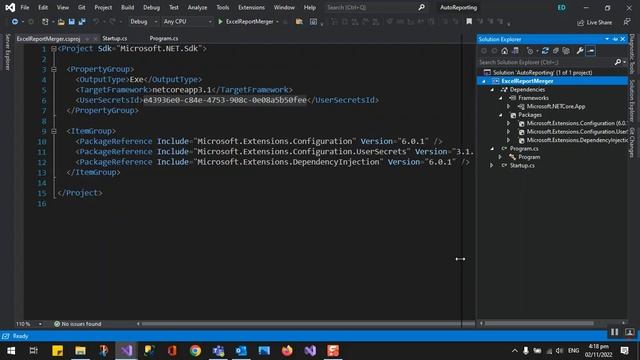The width and height of the screenshot is (640, 360).
Task: Collapse the Project element fold on line 1
Action: pos(53,49)
